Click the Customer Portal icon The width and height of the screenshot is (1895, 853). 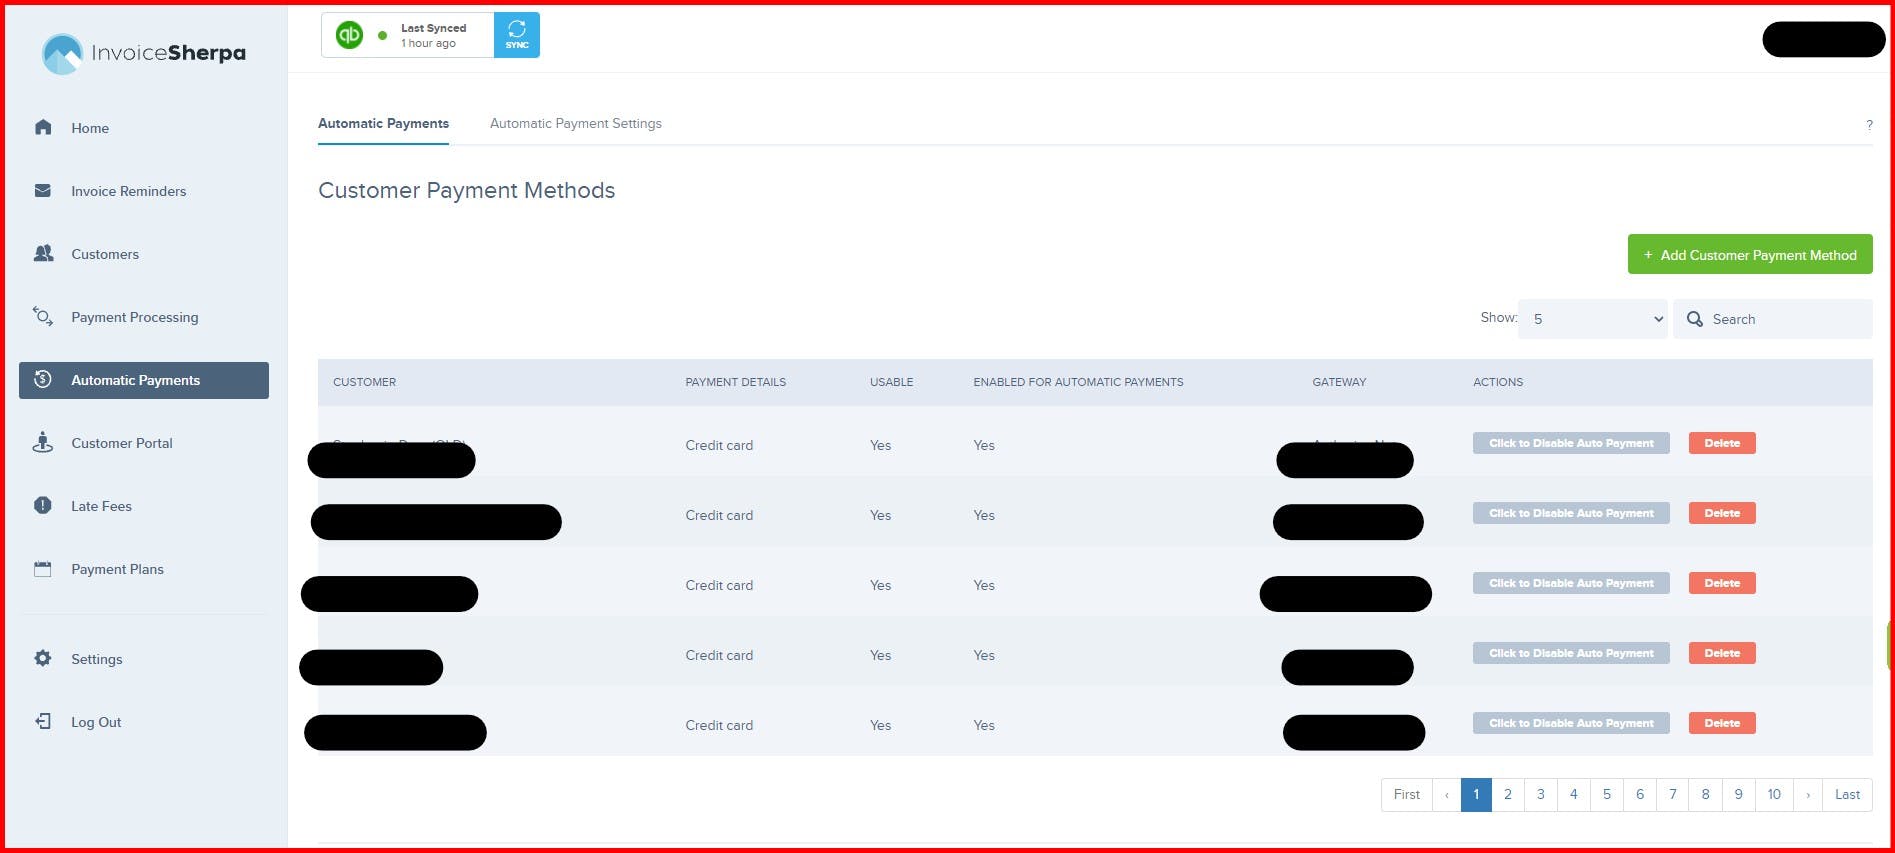pos(43,442)
